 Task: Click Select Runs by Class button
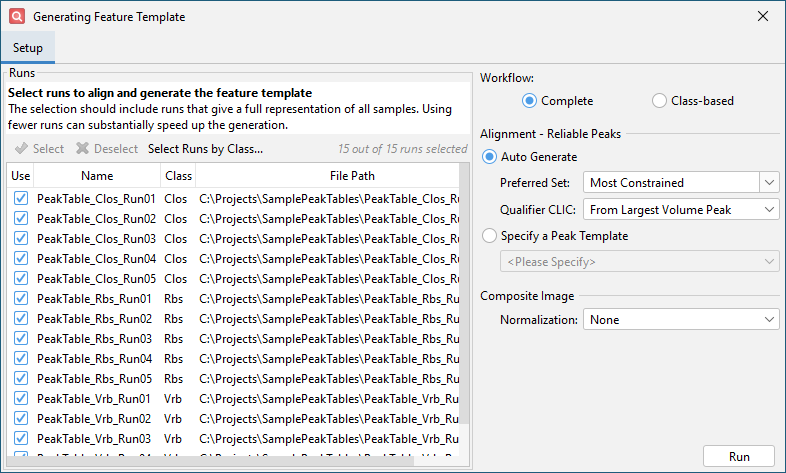pos(205,149)
